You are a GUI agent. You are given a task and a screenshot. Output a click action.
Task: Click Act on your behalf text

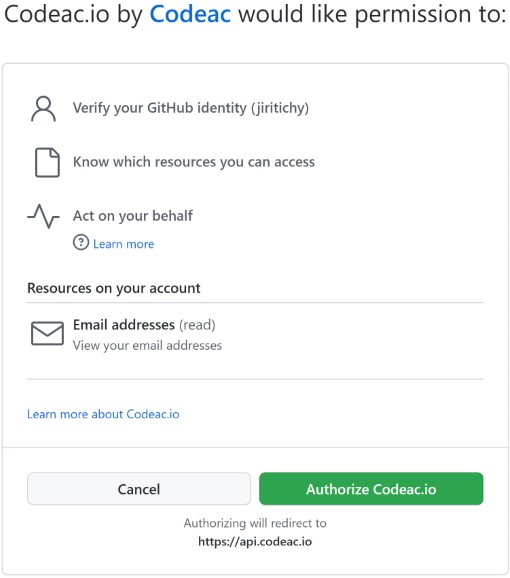[133, 216]
